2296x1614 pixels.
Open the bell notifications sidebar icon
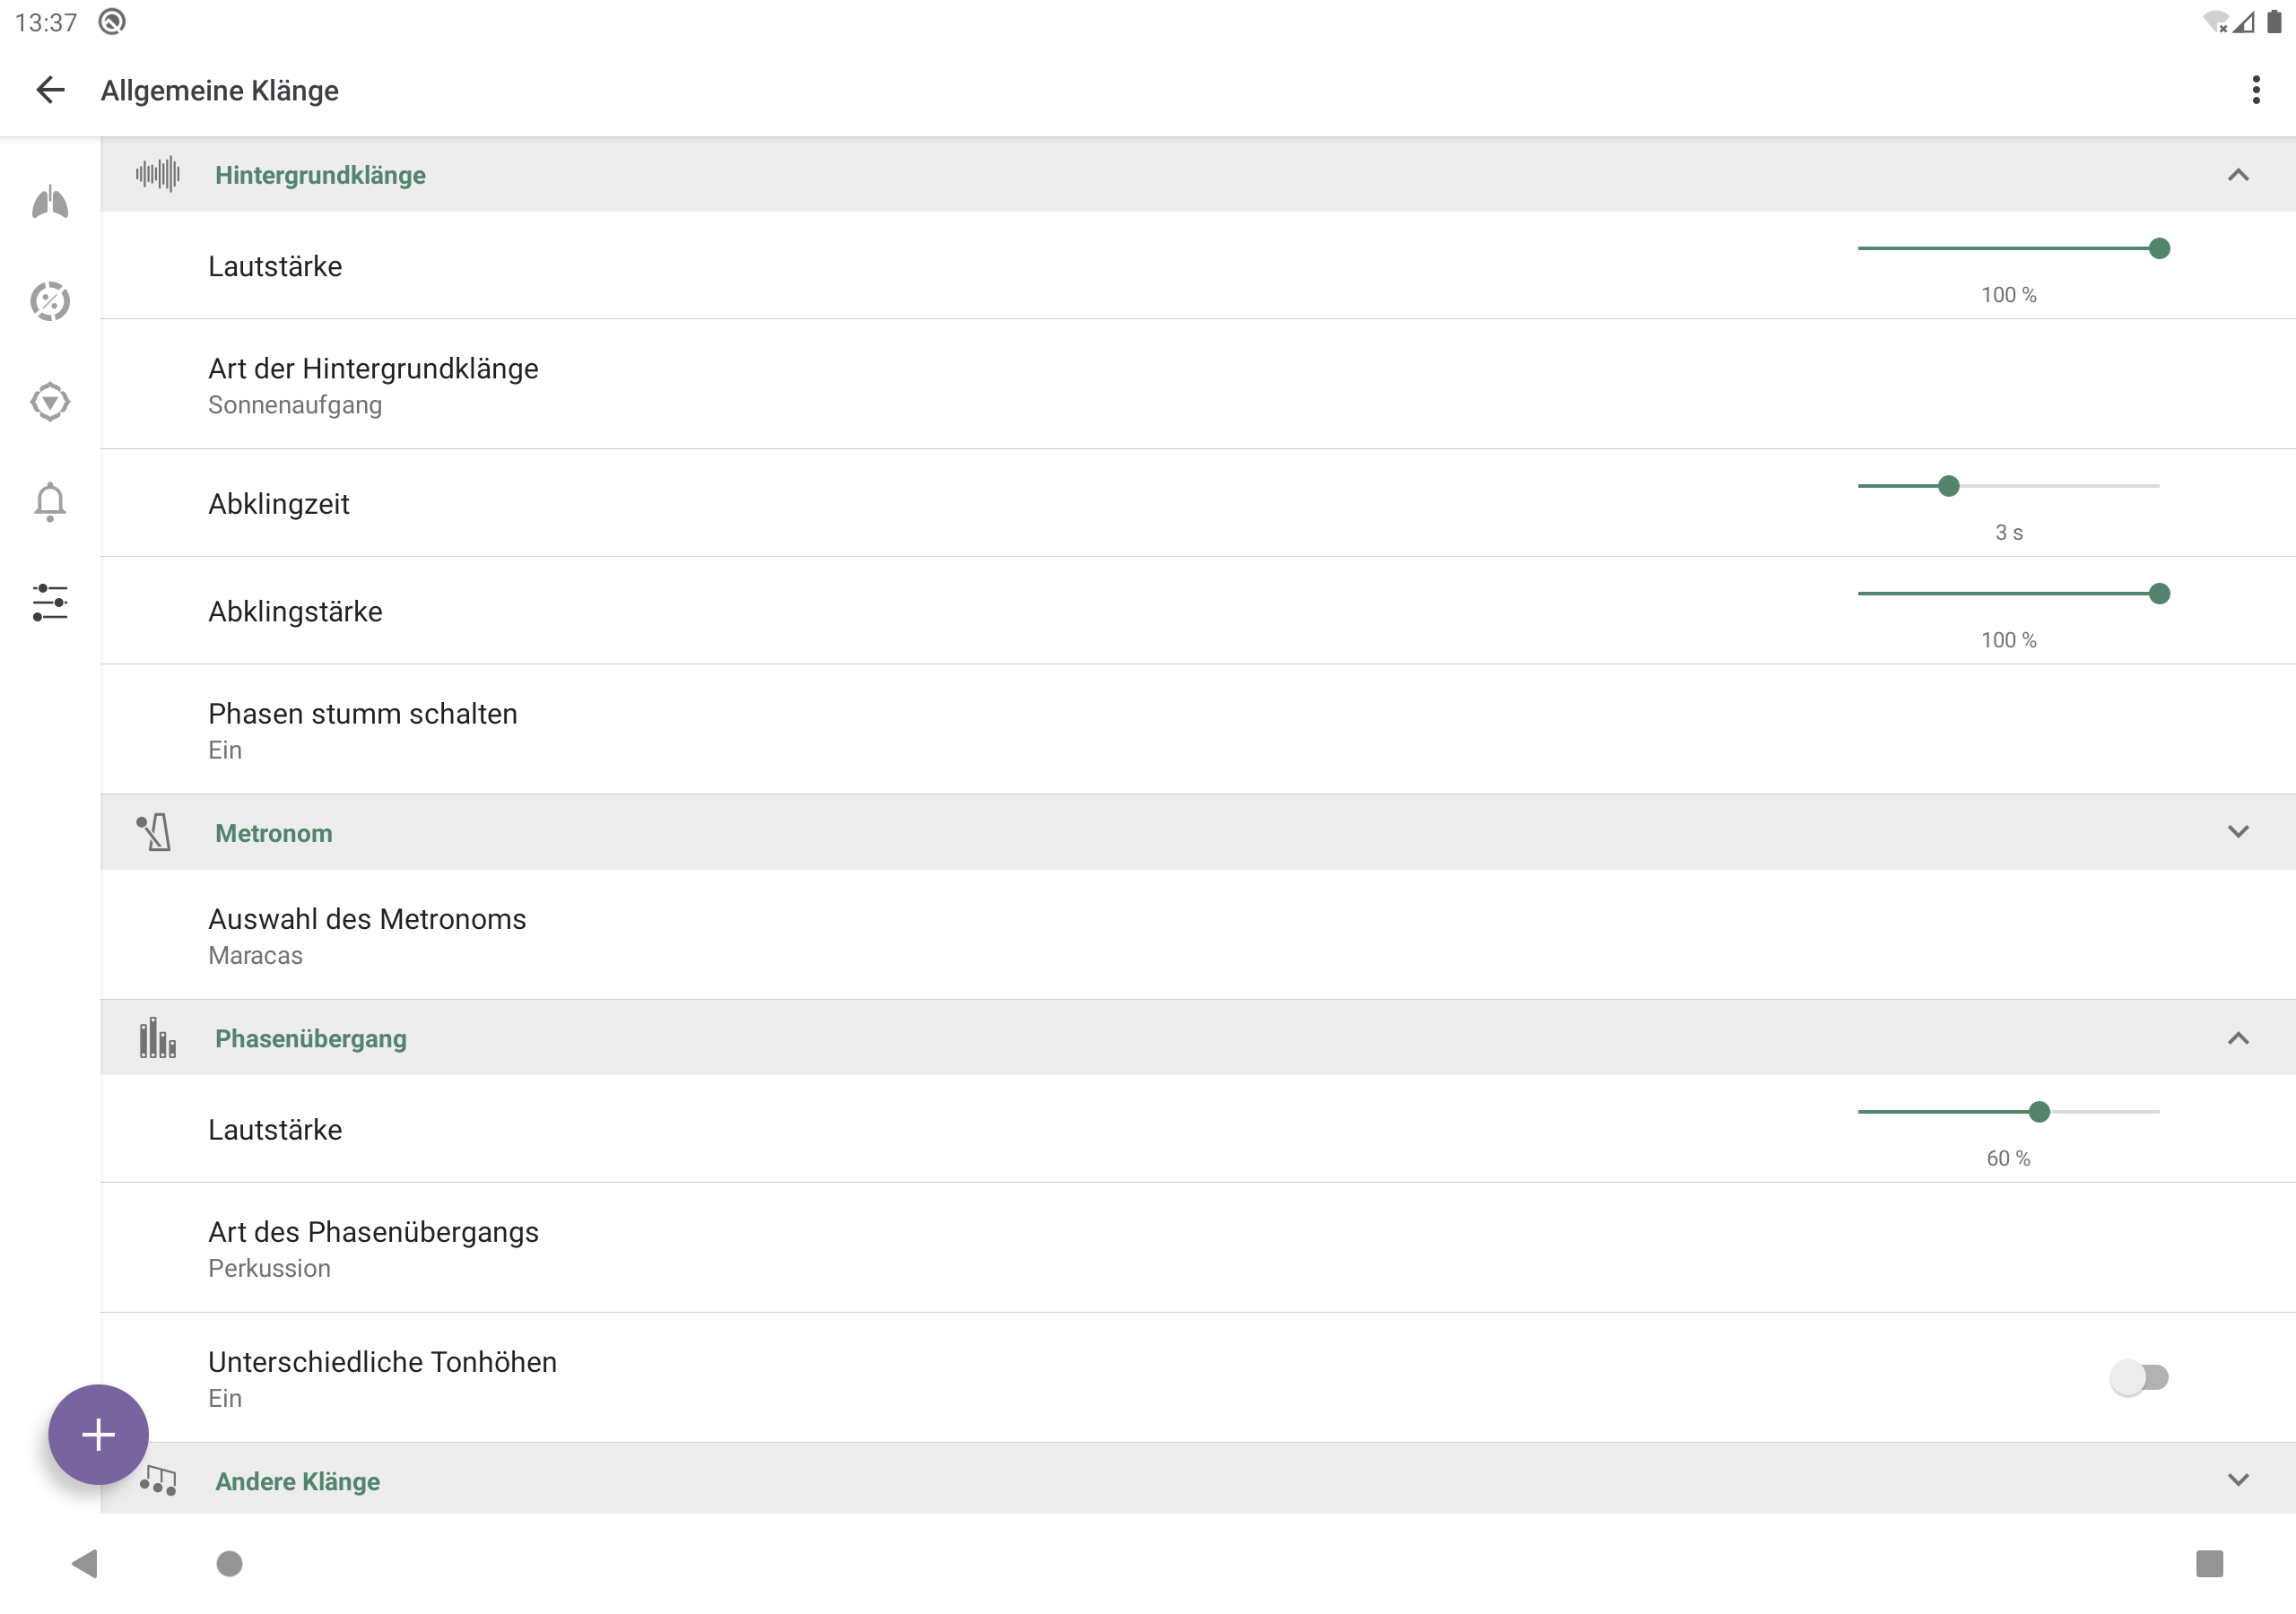coord(49,501)
